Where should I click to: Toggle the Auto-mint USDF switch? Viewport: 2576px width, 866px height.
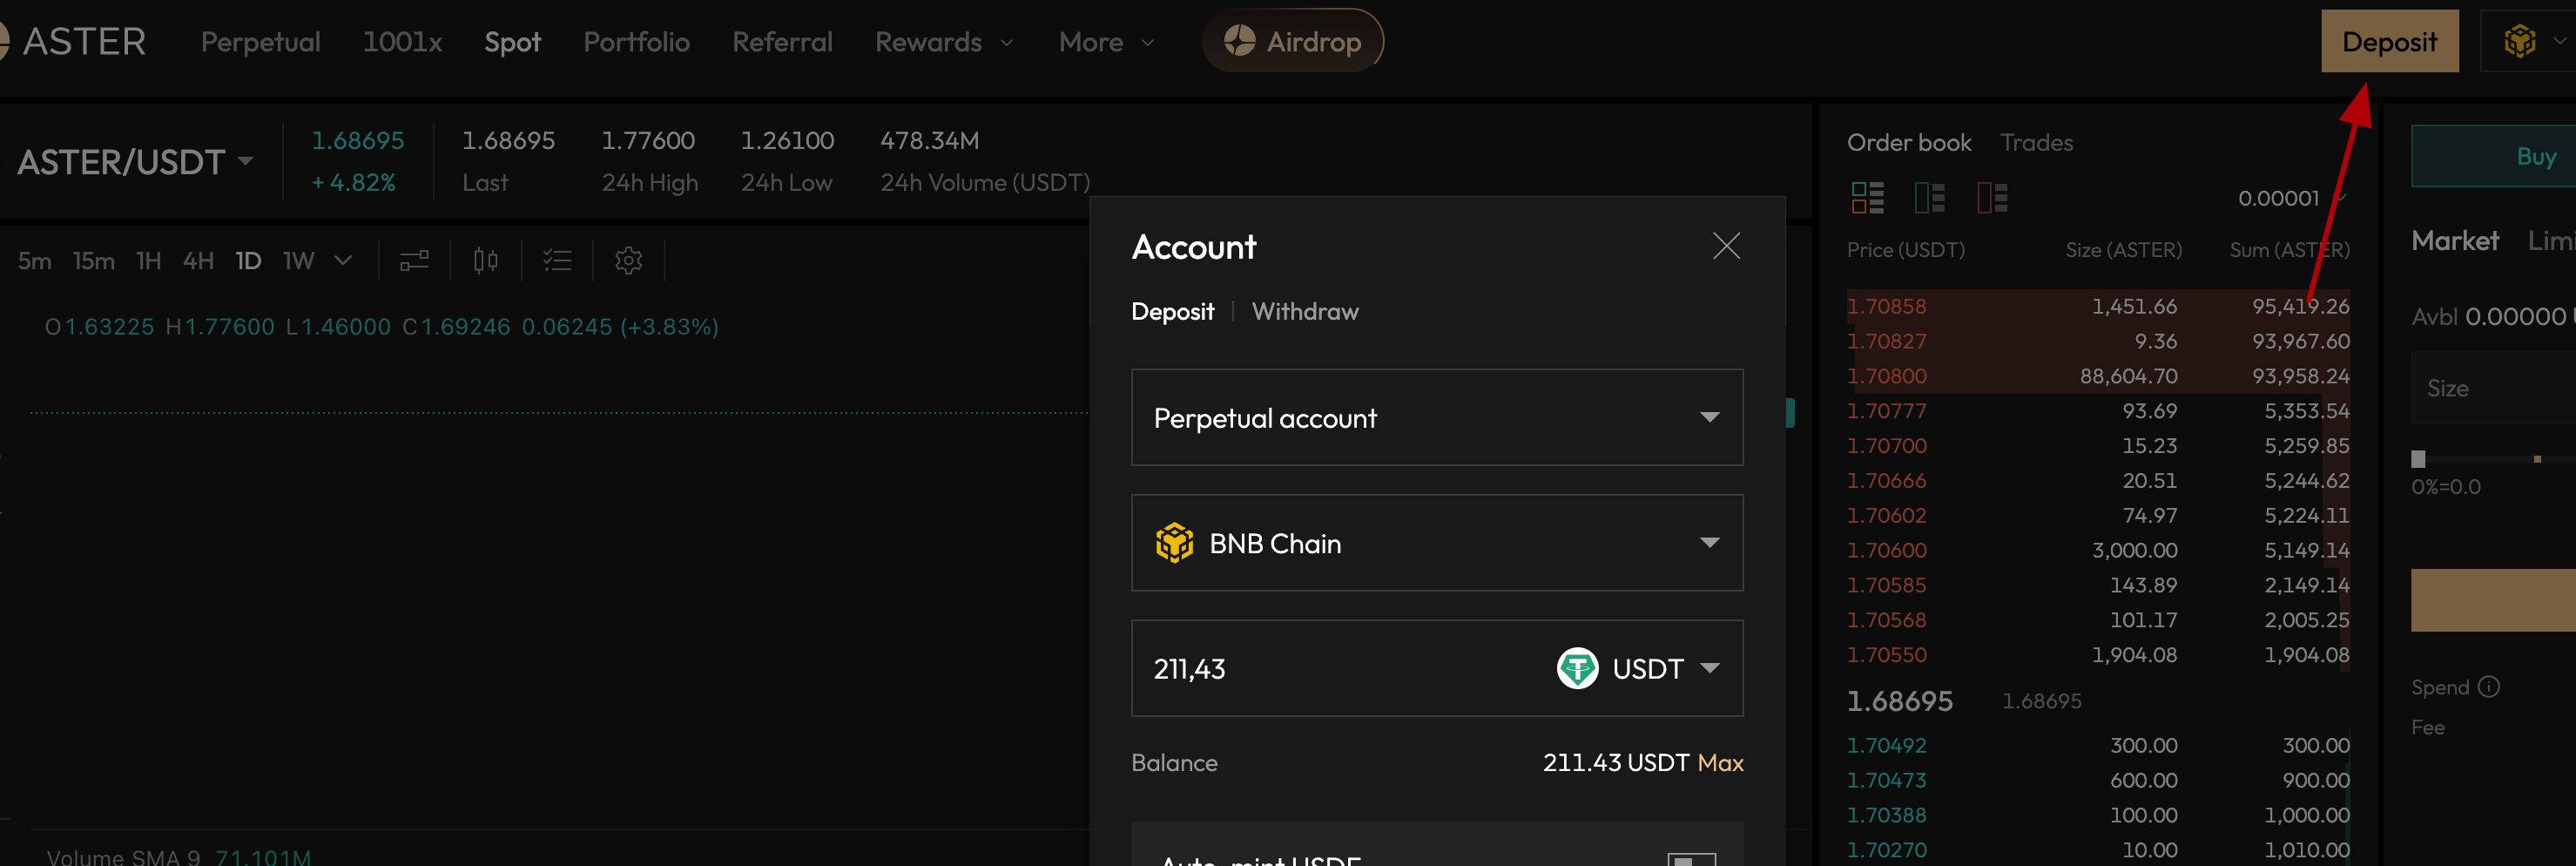1691,858
